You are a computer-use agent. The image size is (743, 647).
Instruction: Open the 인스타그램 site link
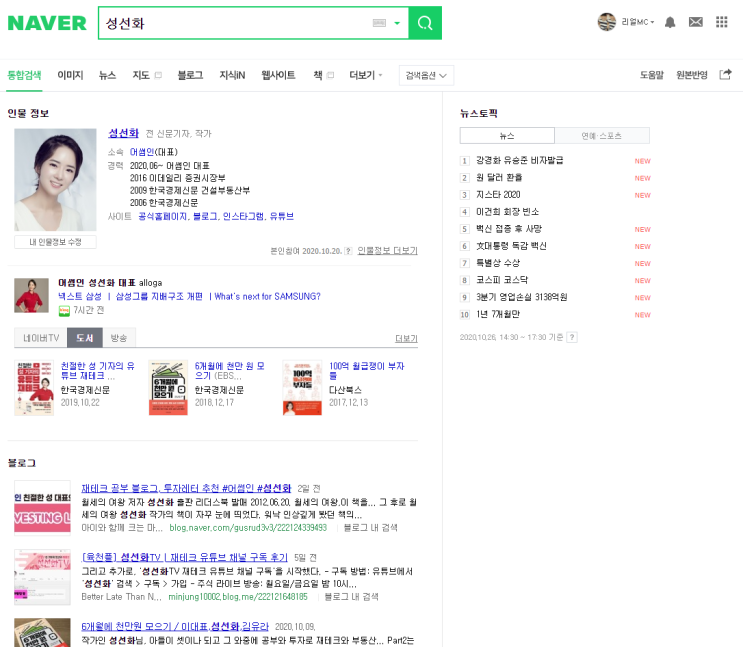coord(244,217)
